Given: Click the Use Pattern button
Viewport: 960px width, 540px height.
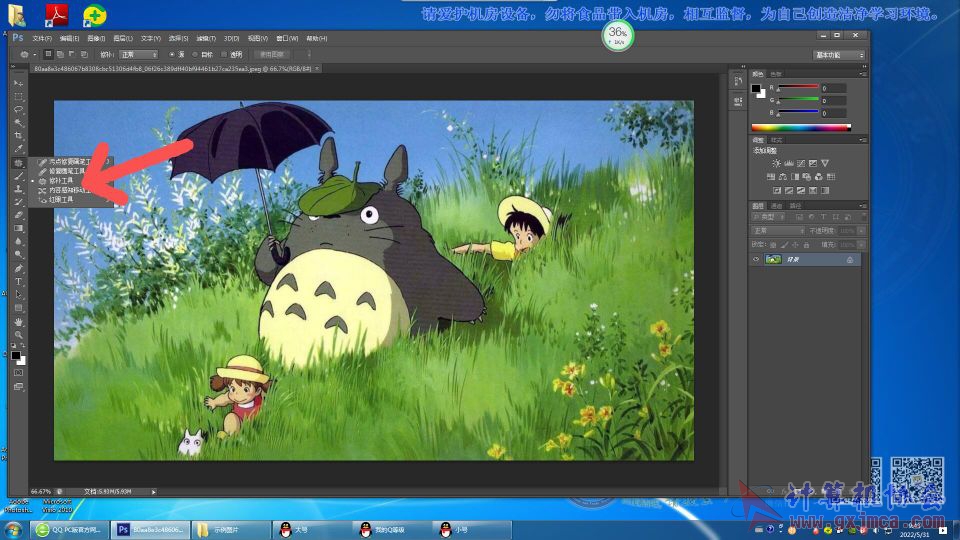Looking at the screenshot, I should (x=272, y=54).
